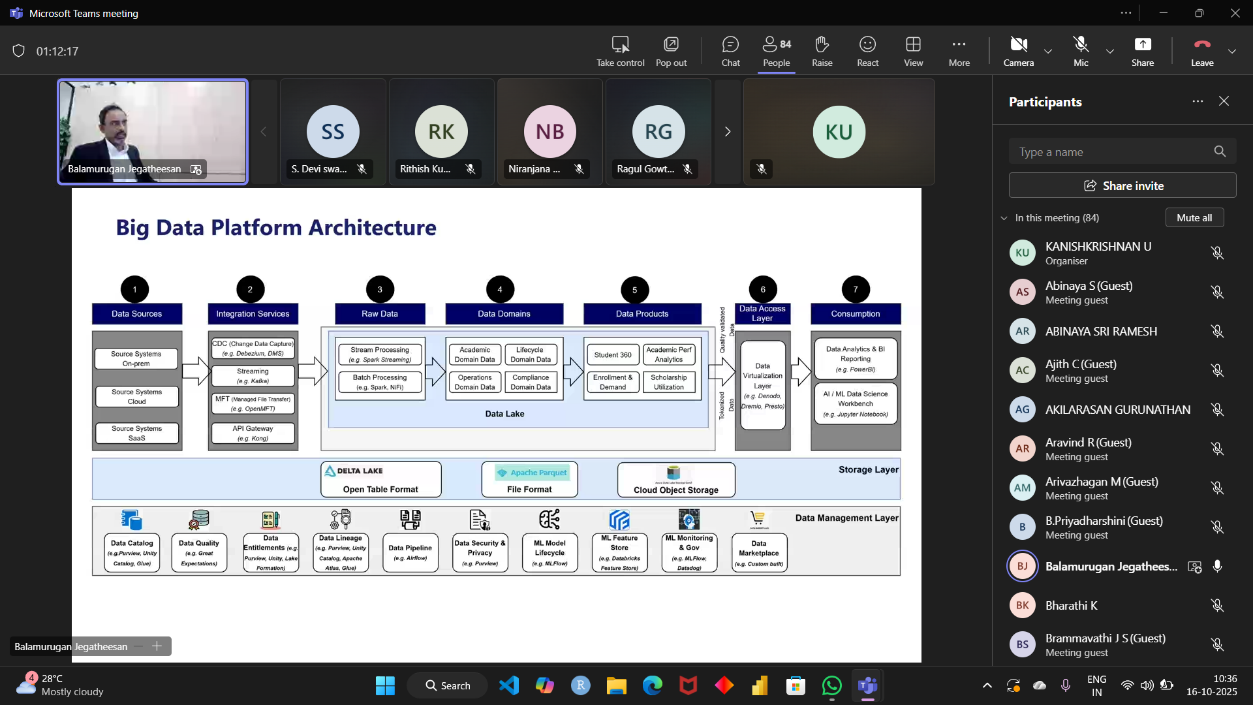Open Participants panel more options menu
Viewport: 1253px width, 705px height.
tap(1197, 101)
